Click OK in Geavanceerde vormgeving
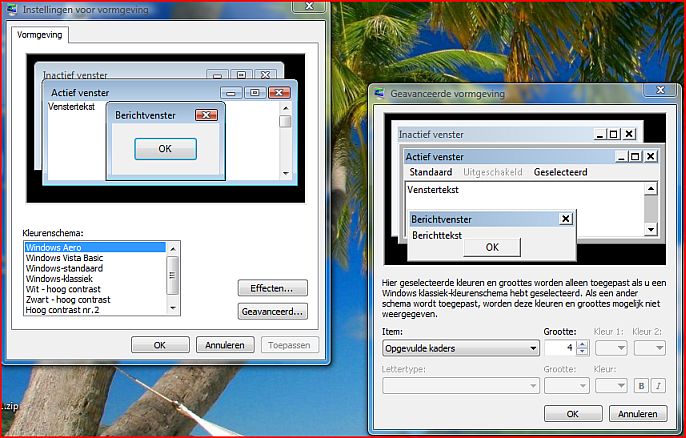 573,413
